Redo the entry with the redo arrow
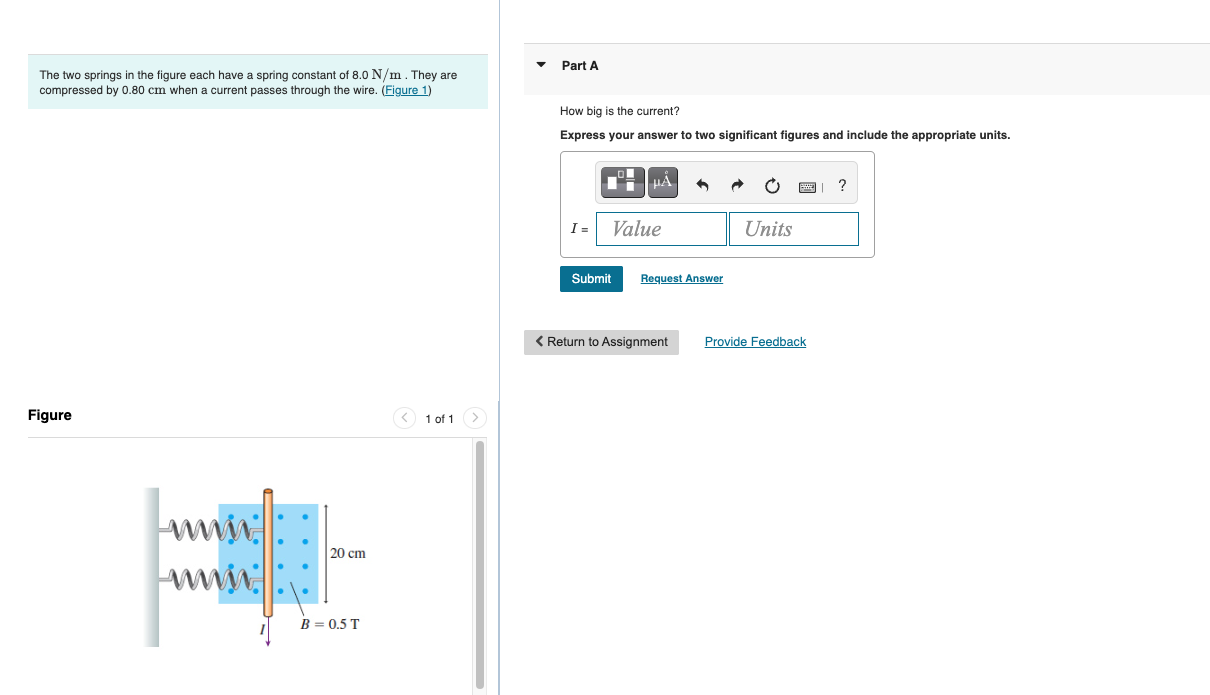Image resolution: width=1210 pixels, height=695 pixels. coord(737,184)
